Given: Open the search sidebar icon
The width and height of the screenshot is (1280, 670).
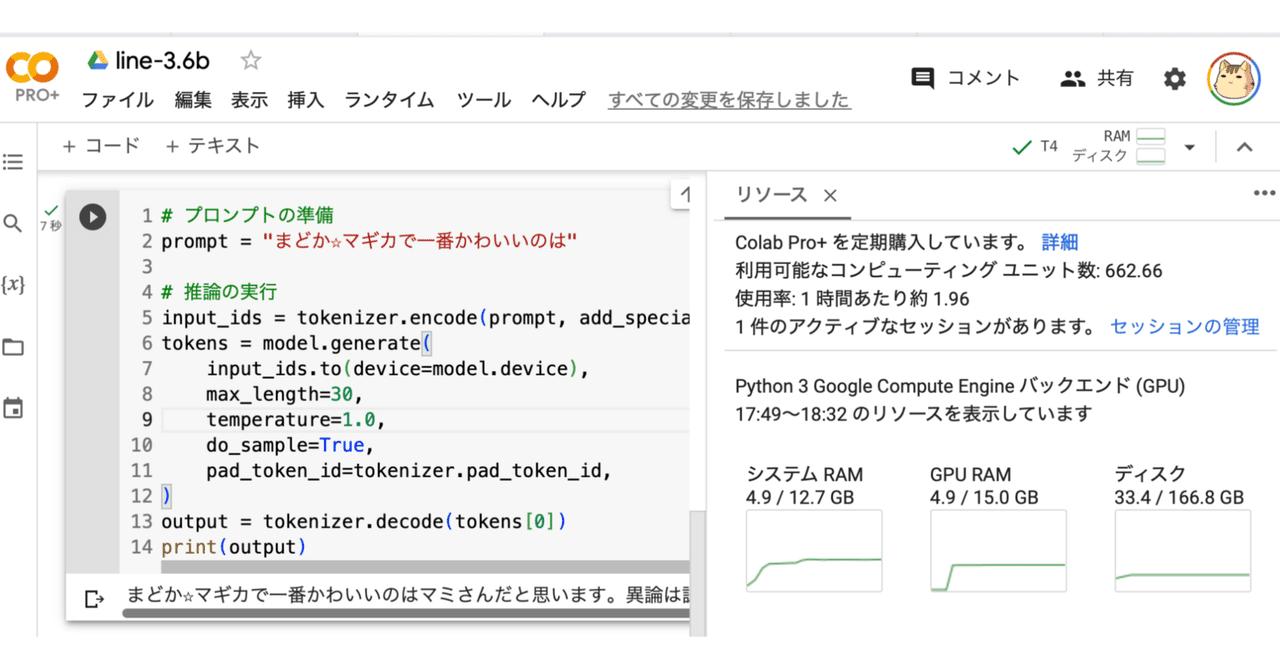Looking at the screenshot, I should tap(13, 223).
